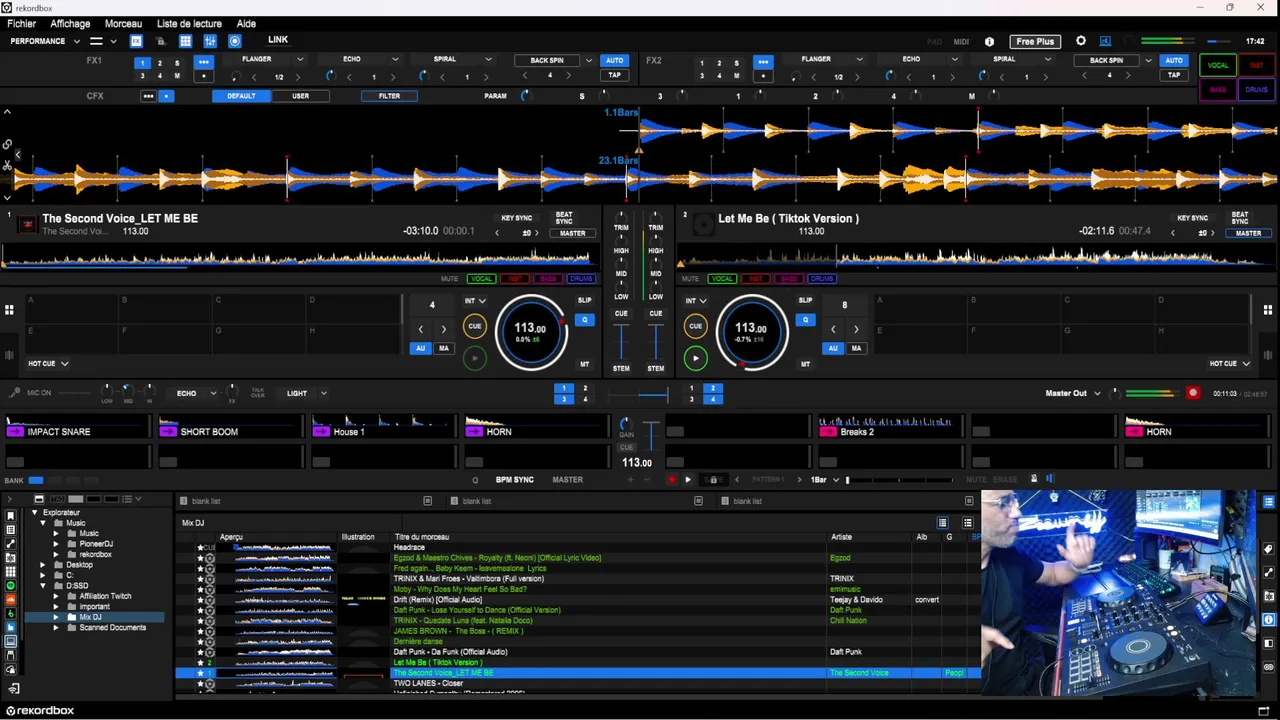This screenshot has width=1280, height=720.
Task: Click the sampler sequencer play icon
Action: pyautogui.click(x=687, y=480)
